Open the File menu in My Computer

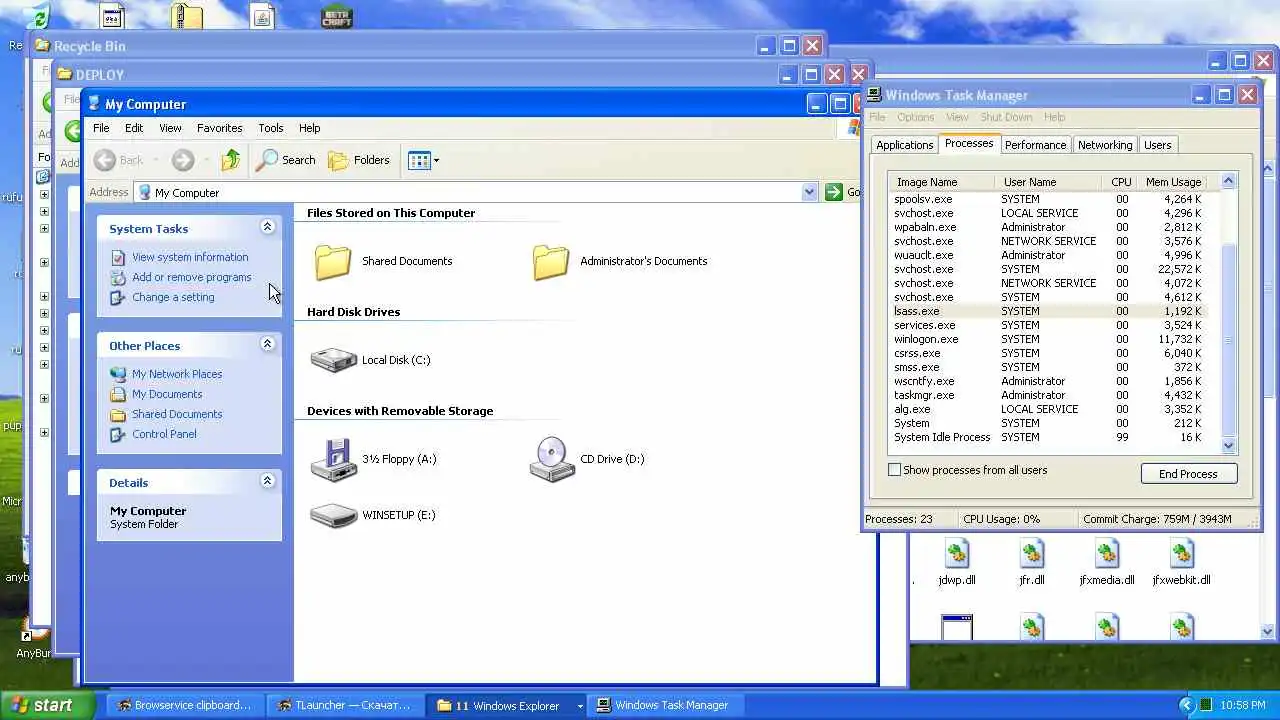click(x=101, y=128)
